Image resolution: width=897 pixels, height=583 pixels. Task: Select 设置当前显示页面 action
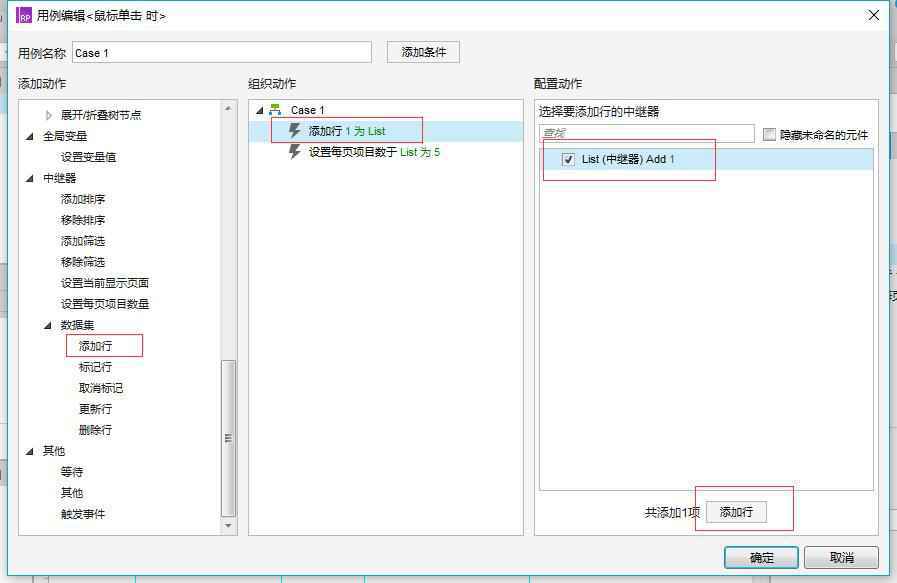tap(105, 283)
